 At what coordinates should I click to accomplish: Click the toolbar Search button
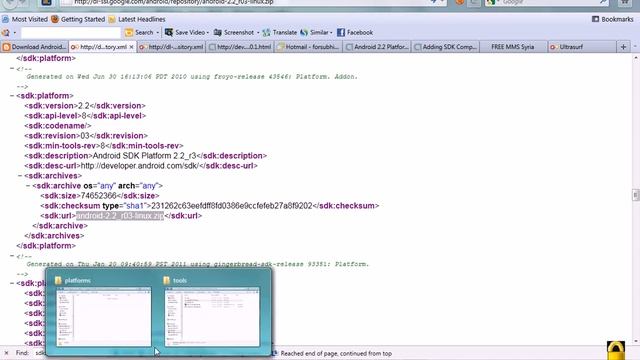140,32
